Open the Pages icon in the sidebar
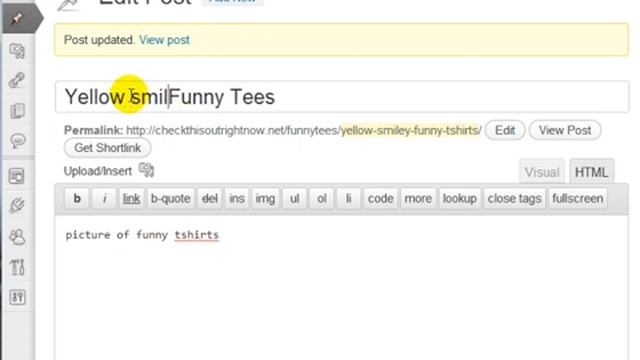Viewport: 640px width, 360px height. coord(17,111)
